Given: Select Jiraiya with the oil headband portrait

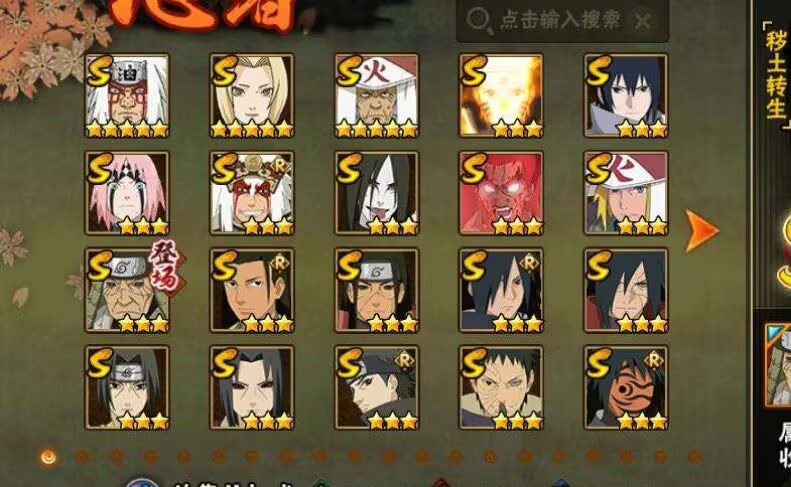Looking at the screenshot, I should [x=127, y=96].
